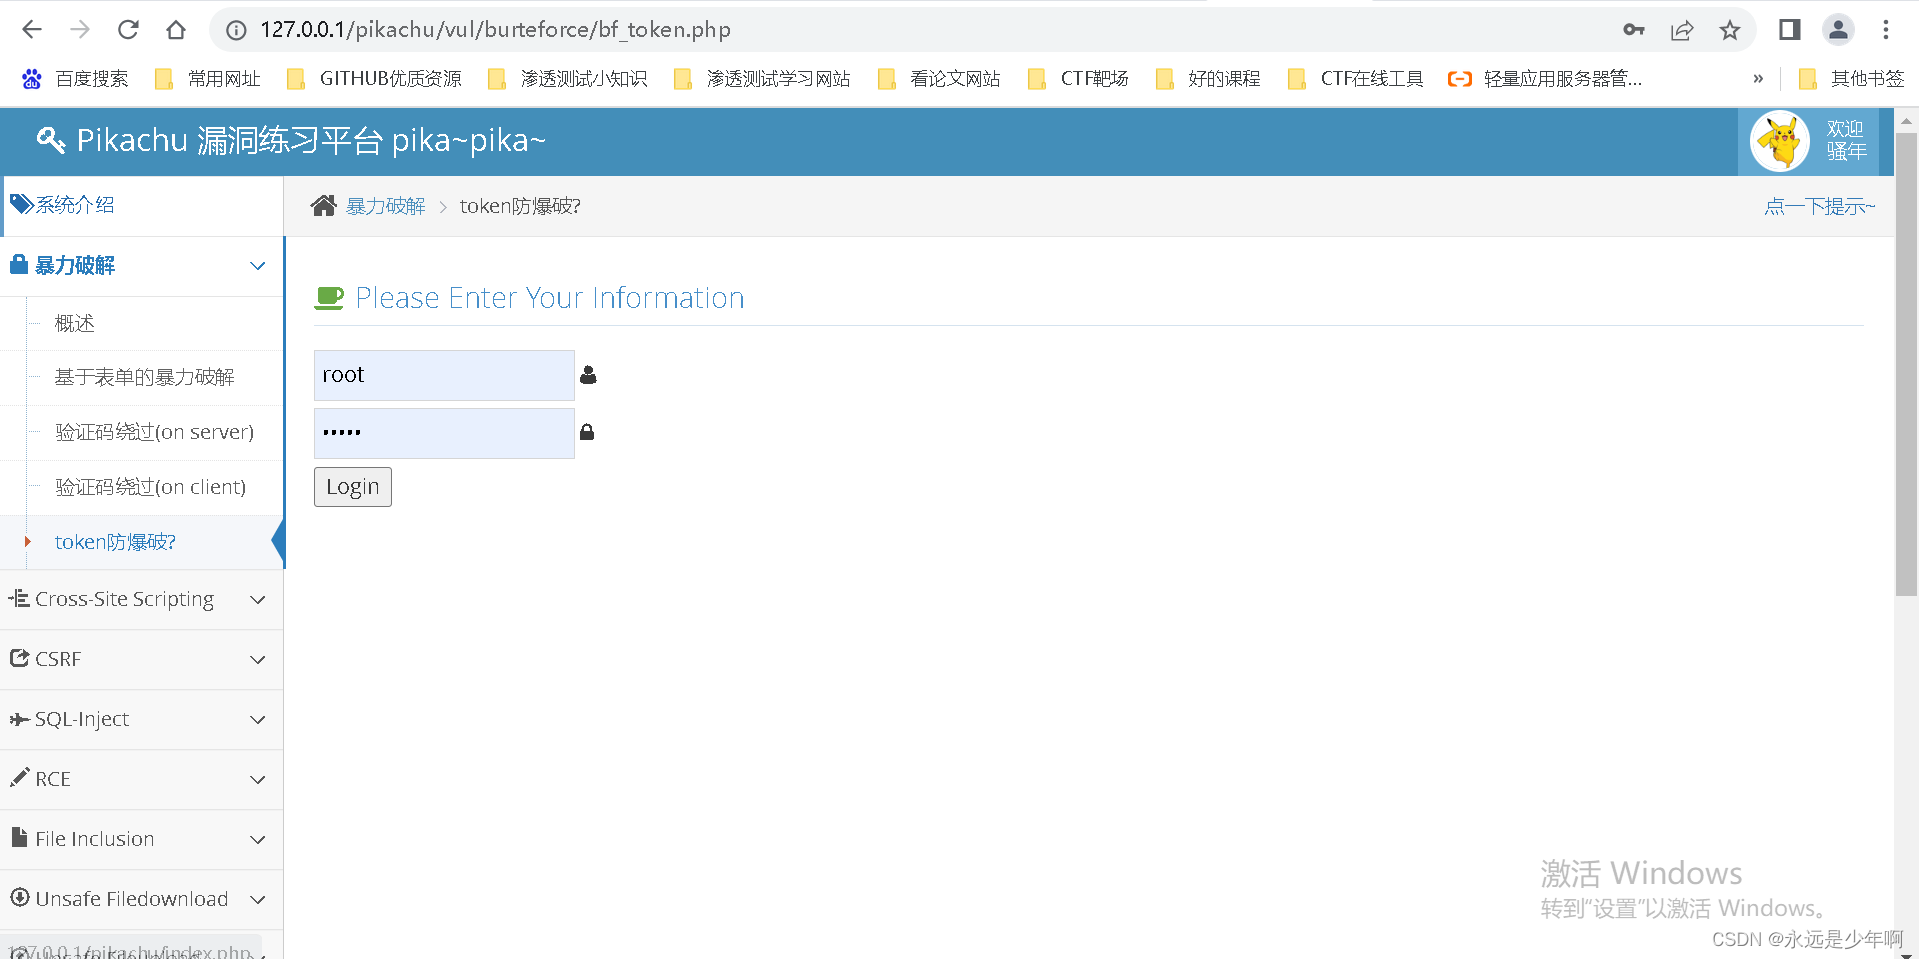Open the 百度搜索 bookmark
Image resolution: width=1919 pixels, height=959 pixels.
coord(75,79)
